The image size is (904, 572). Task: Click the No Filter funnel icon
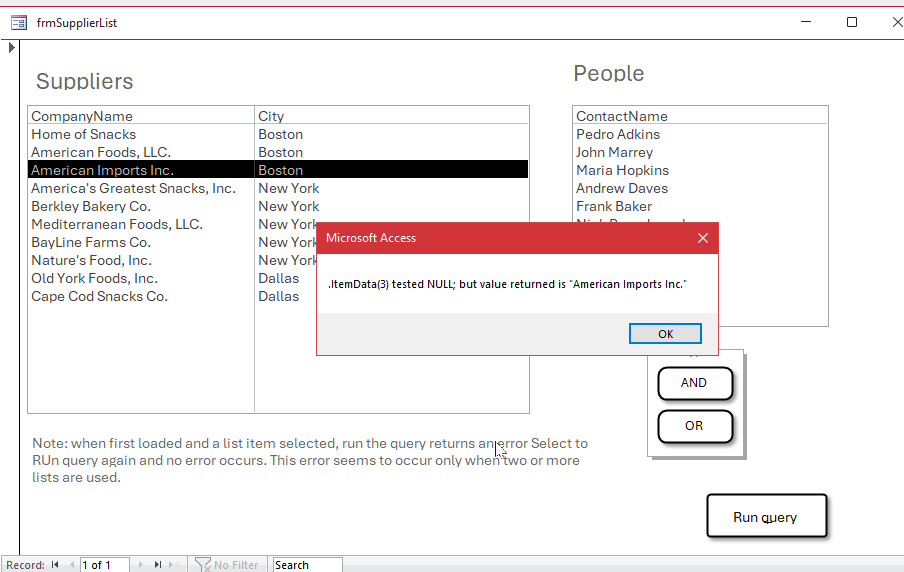(x=203, y=565)
